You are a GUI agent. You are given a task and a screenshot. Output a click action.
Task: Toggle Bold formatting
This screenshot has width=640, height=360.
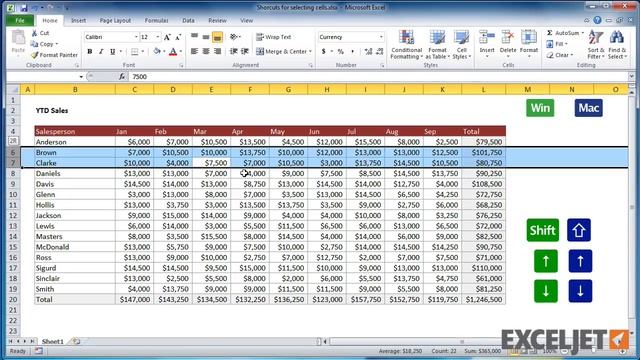[90, 51]
